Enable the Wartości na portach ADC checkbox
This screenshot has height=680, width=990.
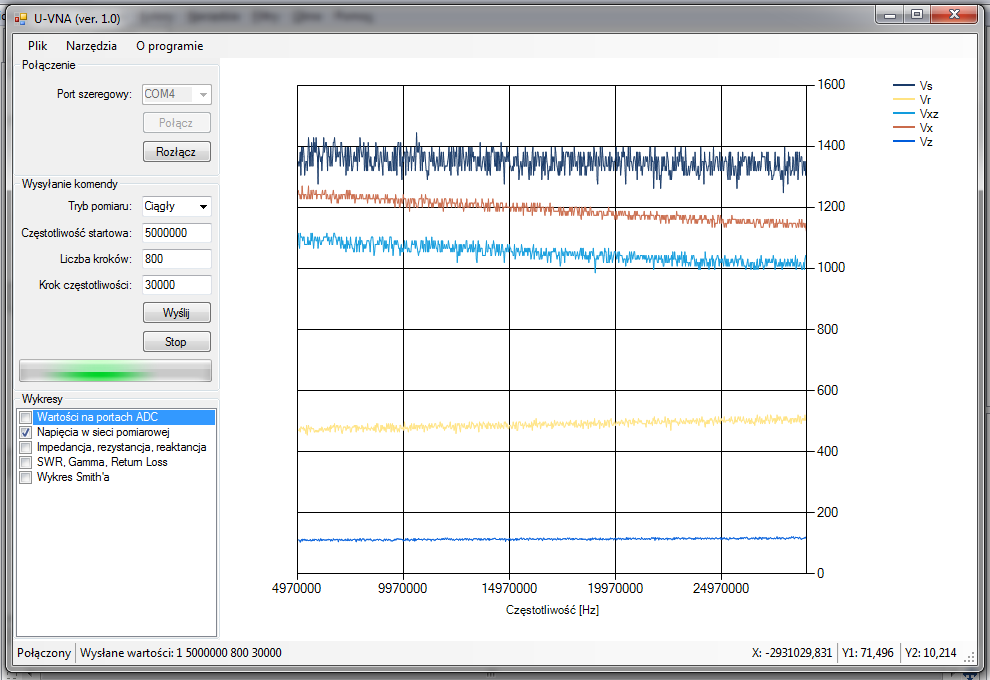point(26,417)
